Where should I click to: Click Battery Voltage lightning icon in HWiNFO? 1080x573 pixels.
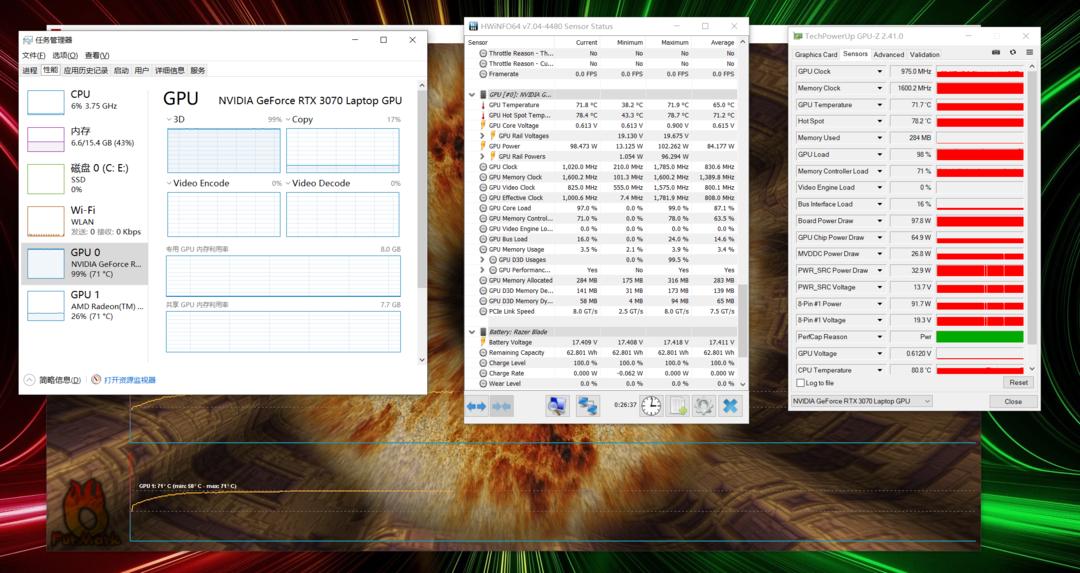(x=483, y=342)
